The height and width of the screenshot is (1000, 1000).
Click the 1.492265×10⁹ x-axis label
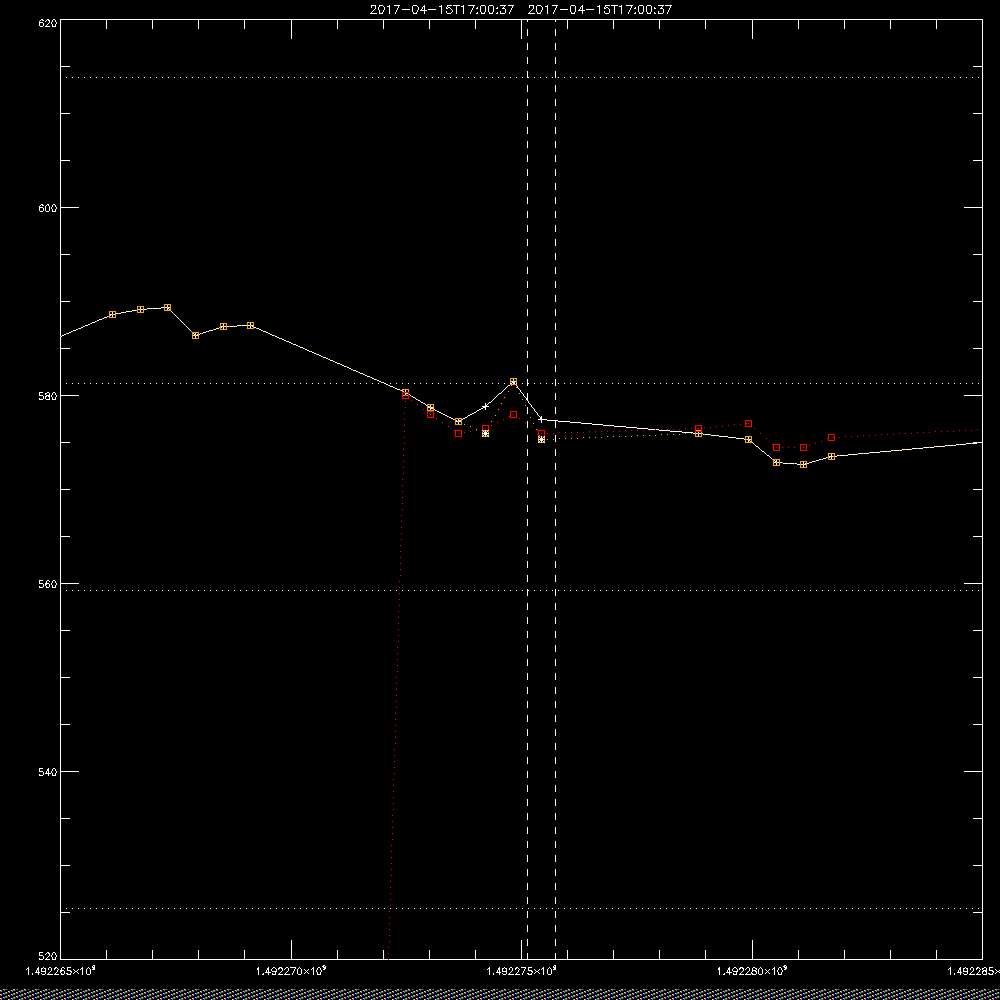coord(60,971)
